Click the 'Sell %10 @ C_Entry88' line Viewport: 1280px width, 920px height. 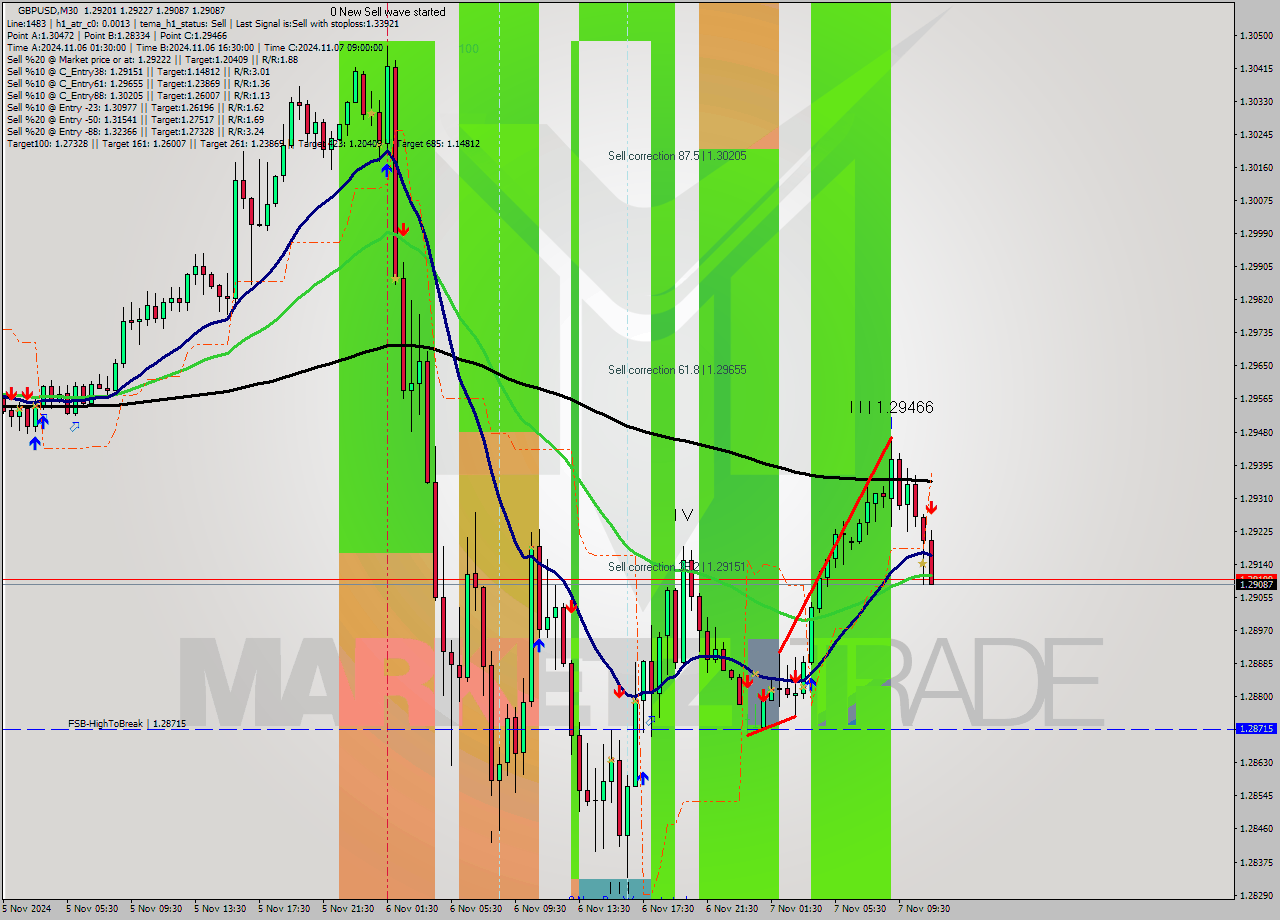tap(138, 95)
